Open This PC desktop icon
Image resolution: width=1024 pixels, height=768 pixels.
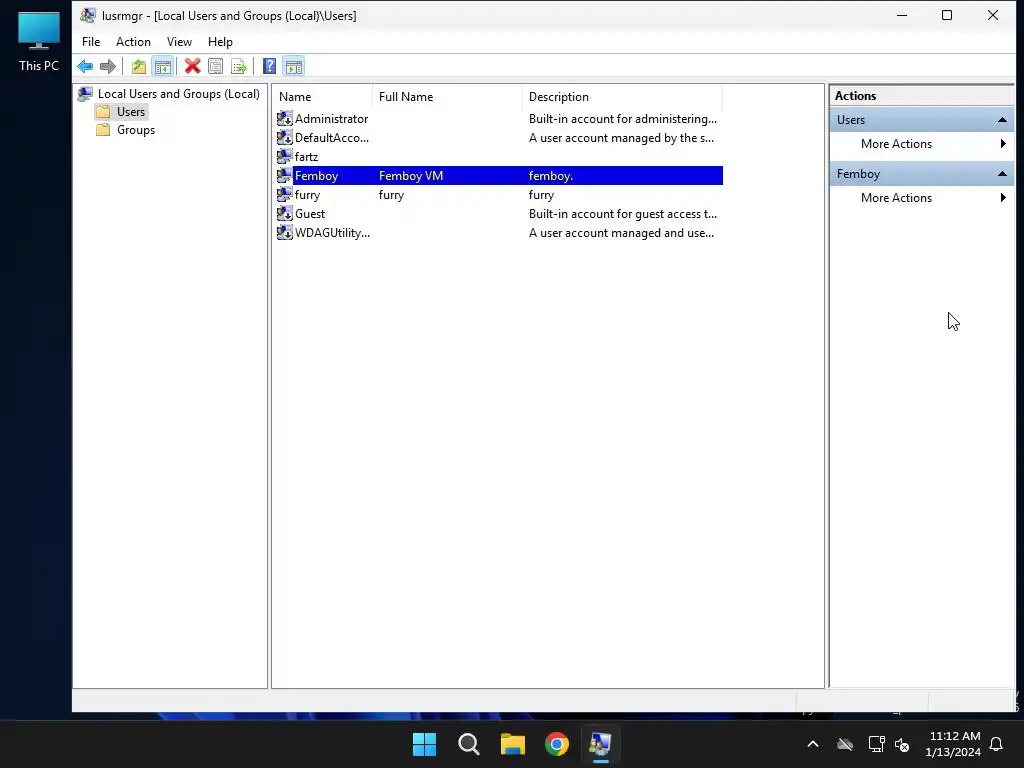click(39, 40)
